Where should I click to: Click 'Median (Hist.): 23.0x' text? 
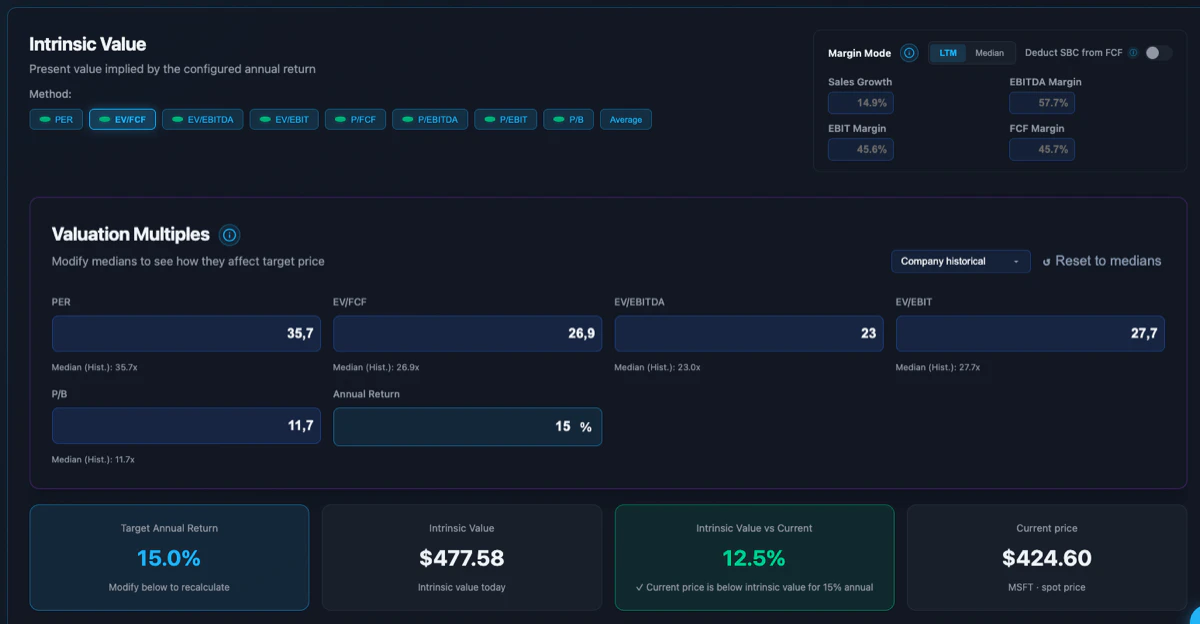point(657,367)
